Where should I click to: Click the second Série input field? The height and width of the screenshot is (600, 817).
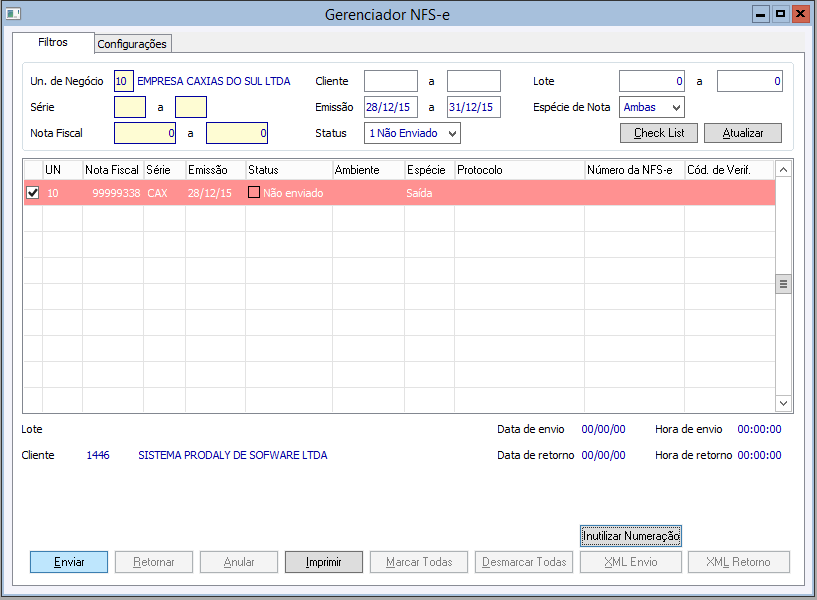pos(191,107)
